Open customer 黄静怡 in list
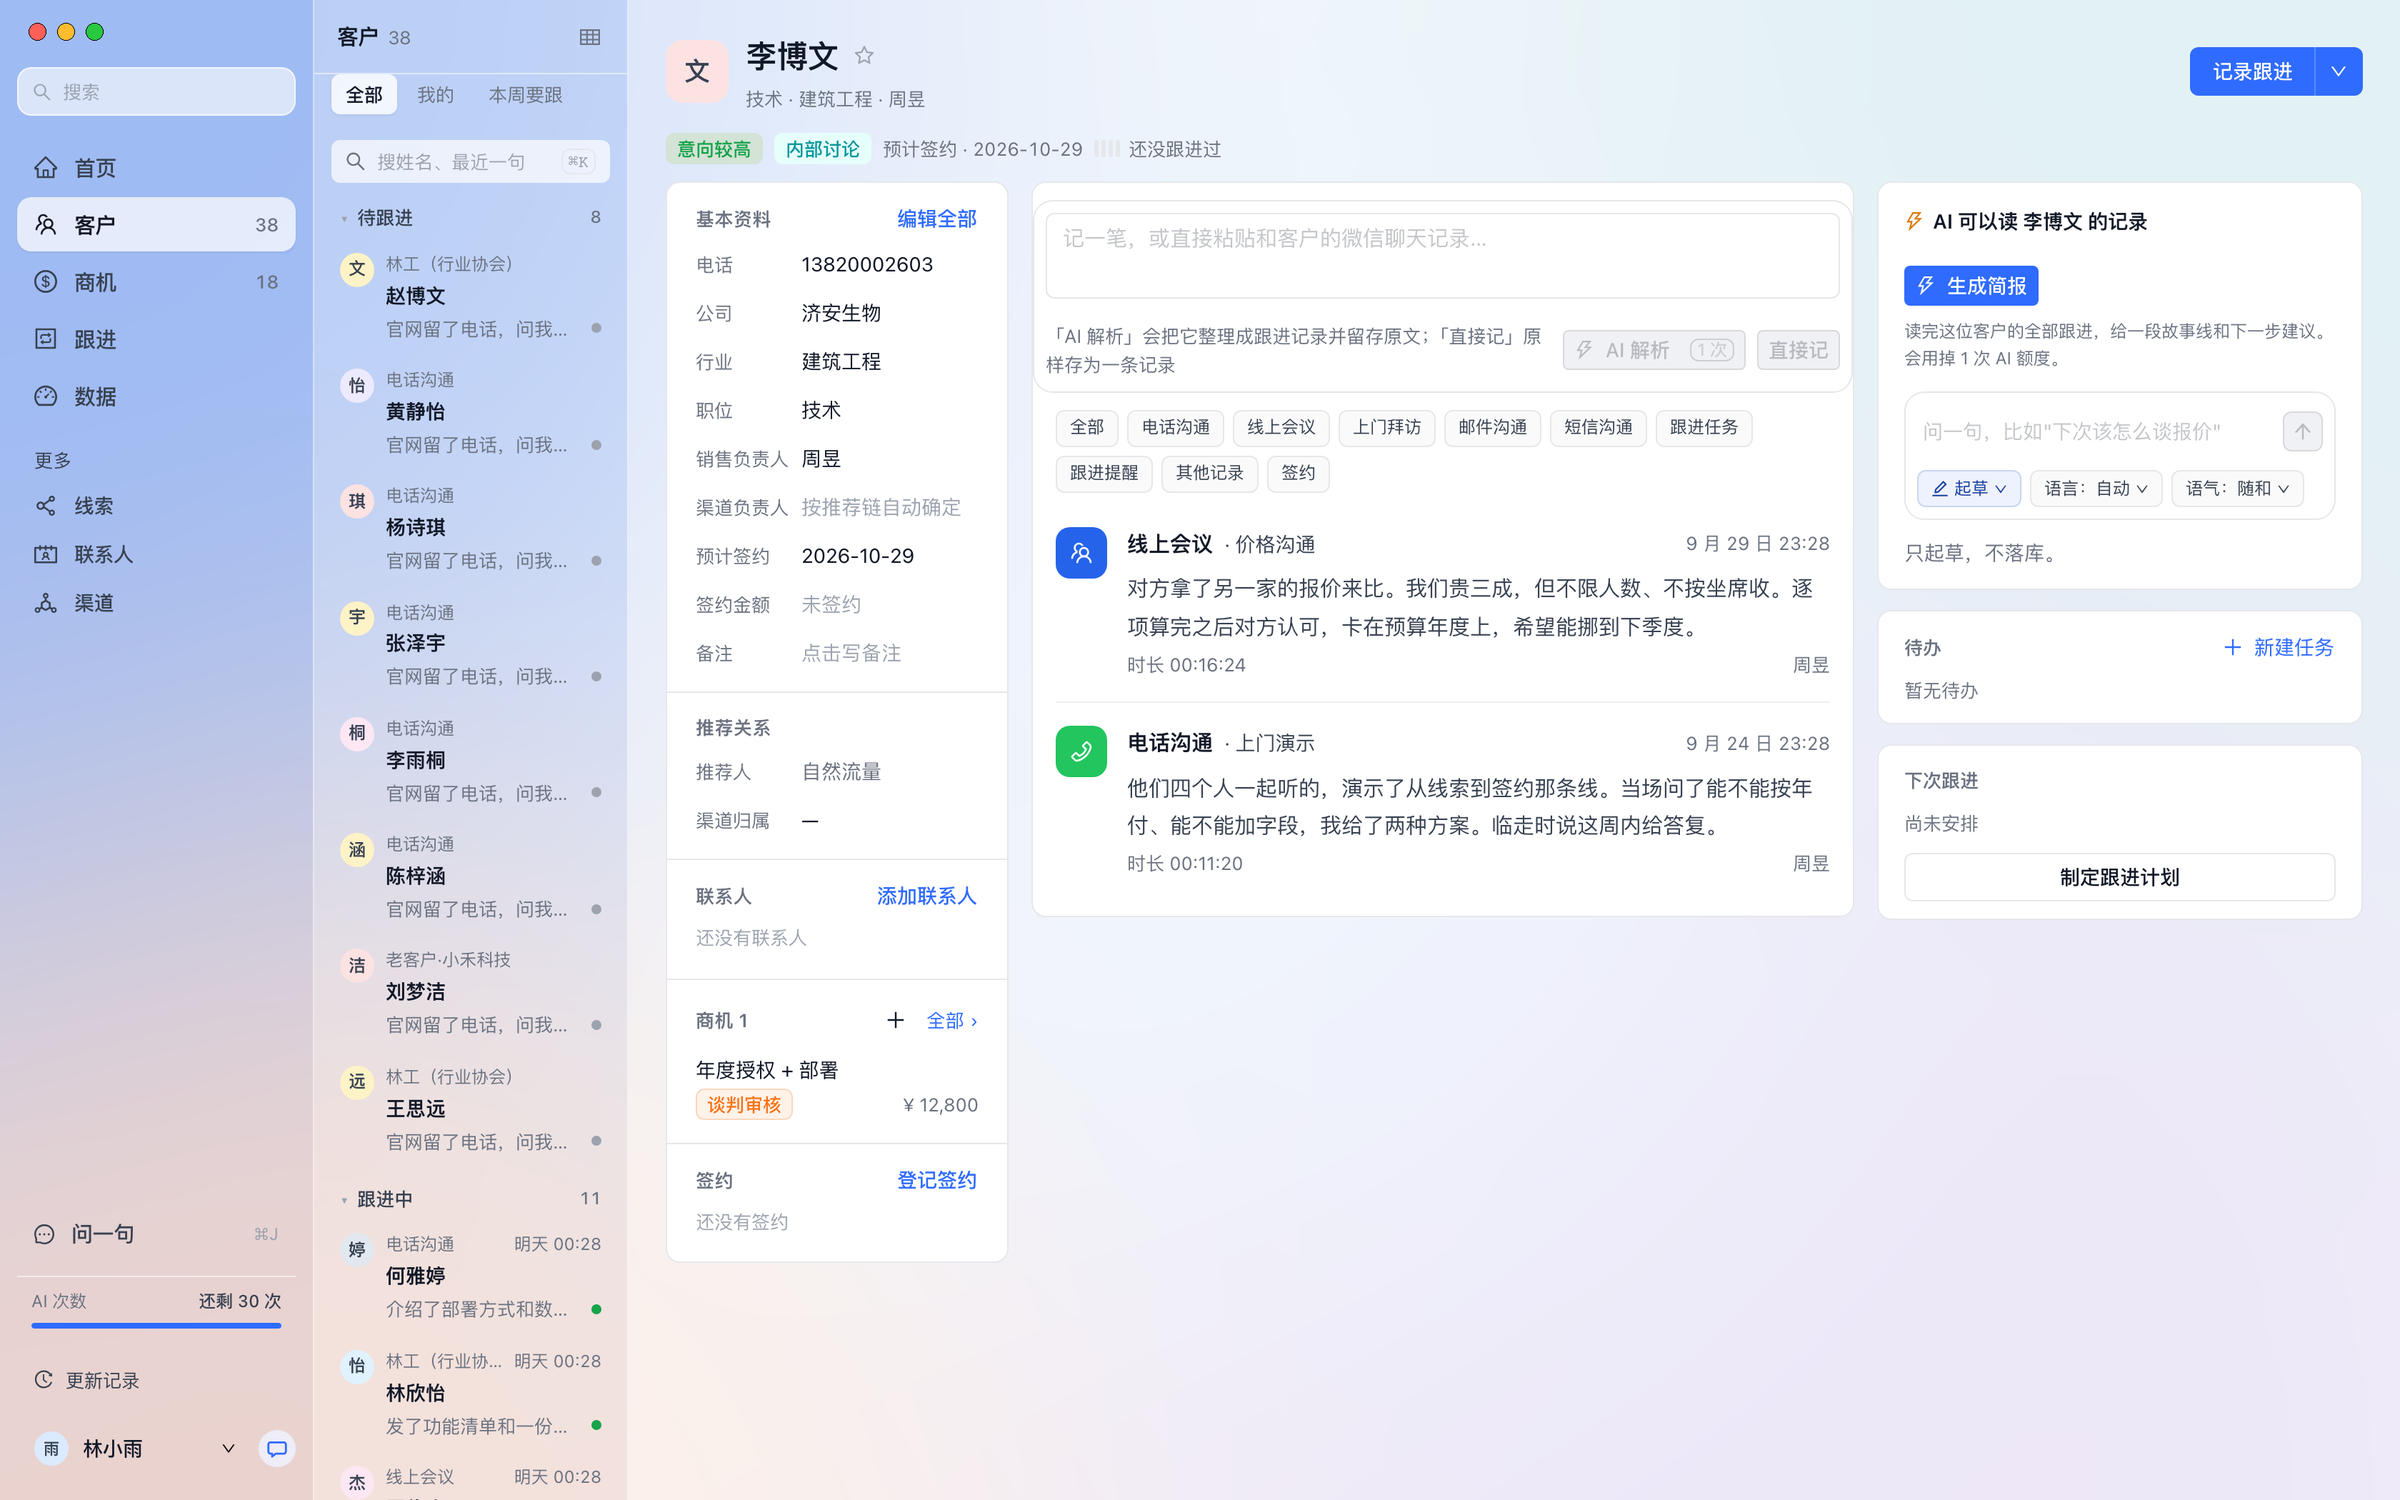Viewport: 2400px width, 1500px height. [x=470, y=412]
